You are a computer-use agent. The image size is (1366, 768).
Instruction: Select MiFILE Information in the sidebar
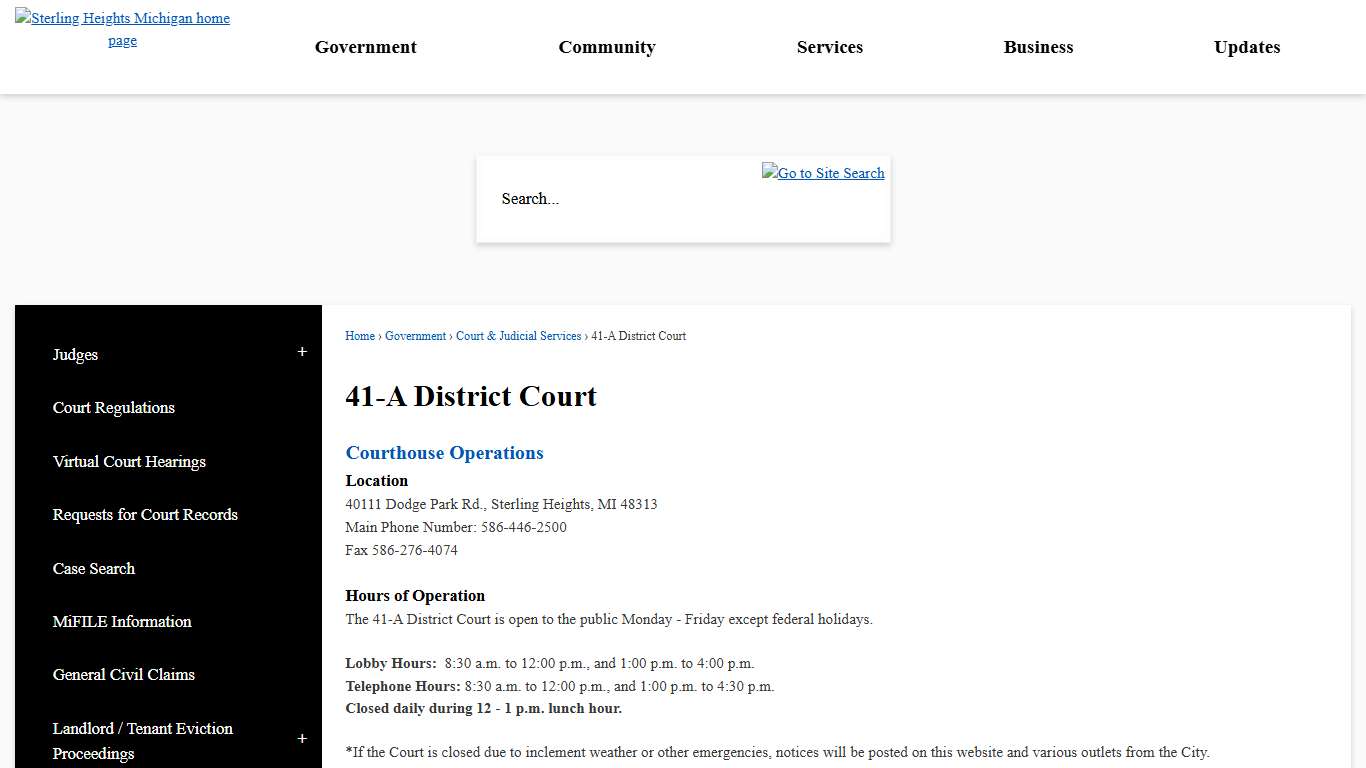point(122,622)
